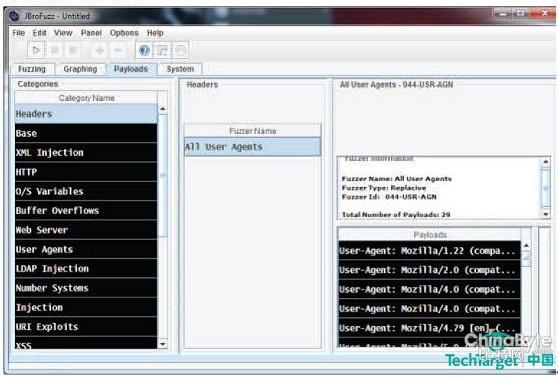Select the XSS category
This screenshot has height=381, width=558.
point(86,343)
